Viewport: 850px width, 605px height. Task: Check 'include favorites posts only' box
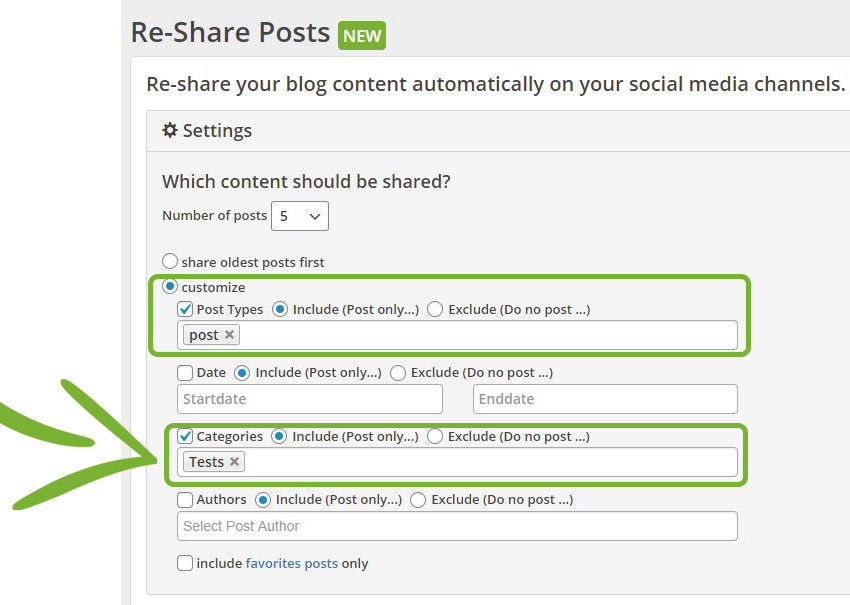(x=185, y=563)
